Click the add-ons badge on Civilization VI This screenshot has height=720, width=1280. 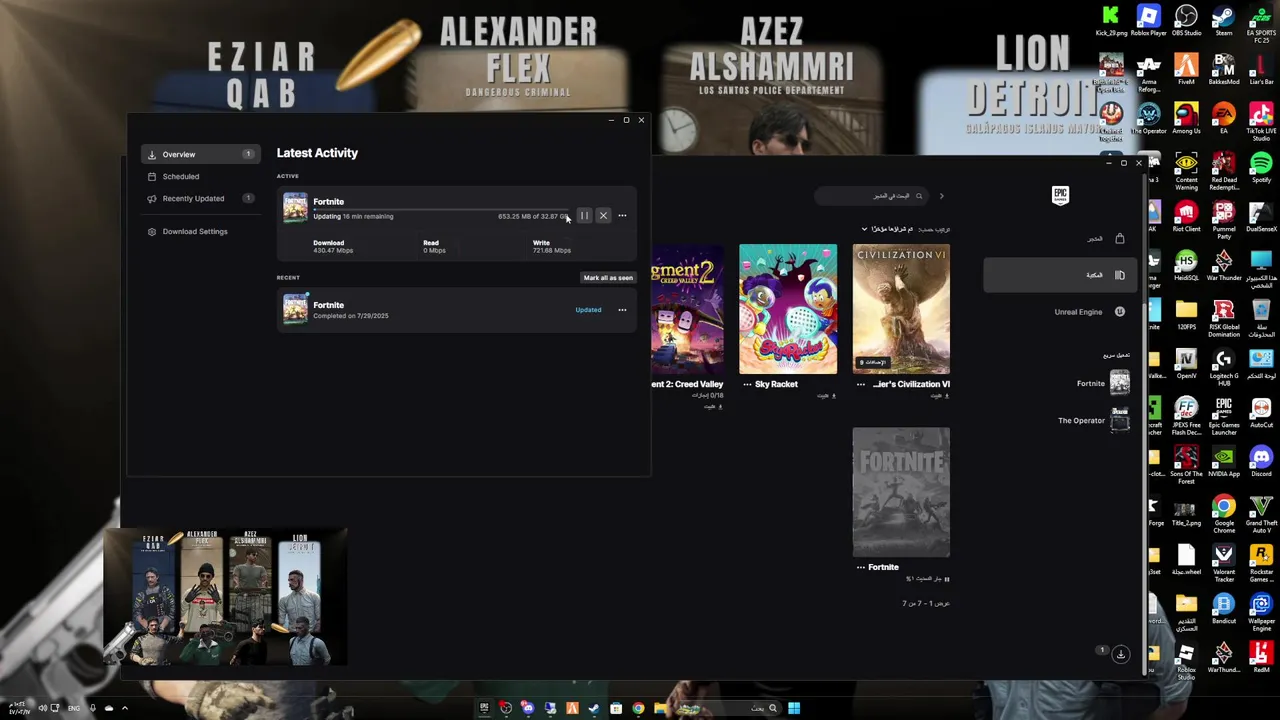[x=875, y=362]
